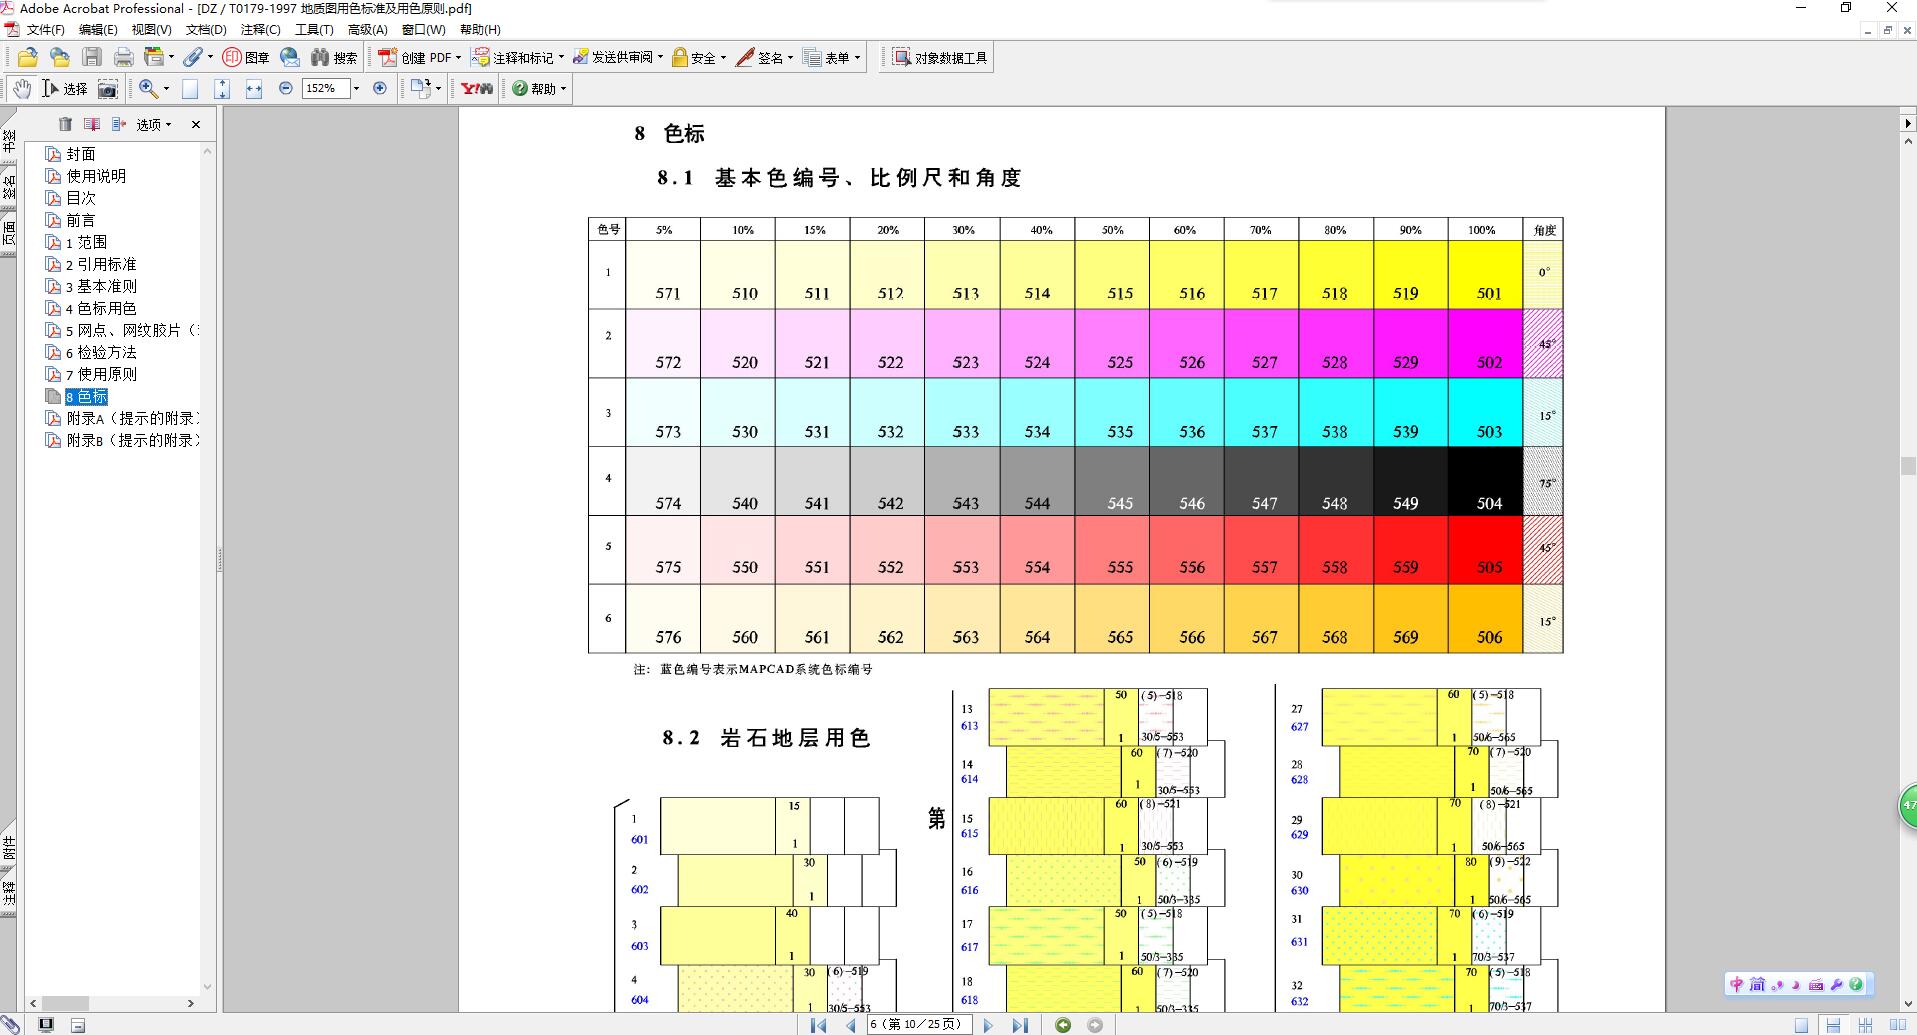
Task: Click Expand Current Bookmark icon
Action: tap(119, 124)
